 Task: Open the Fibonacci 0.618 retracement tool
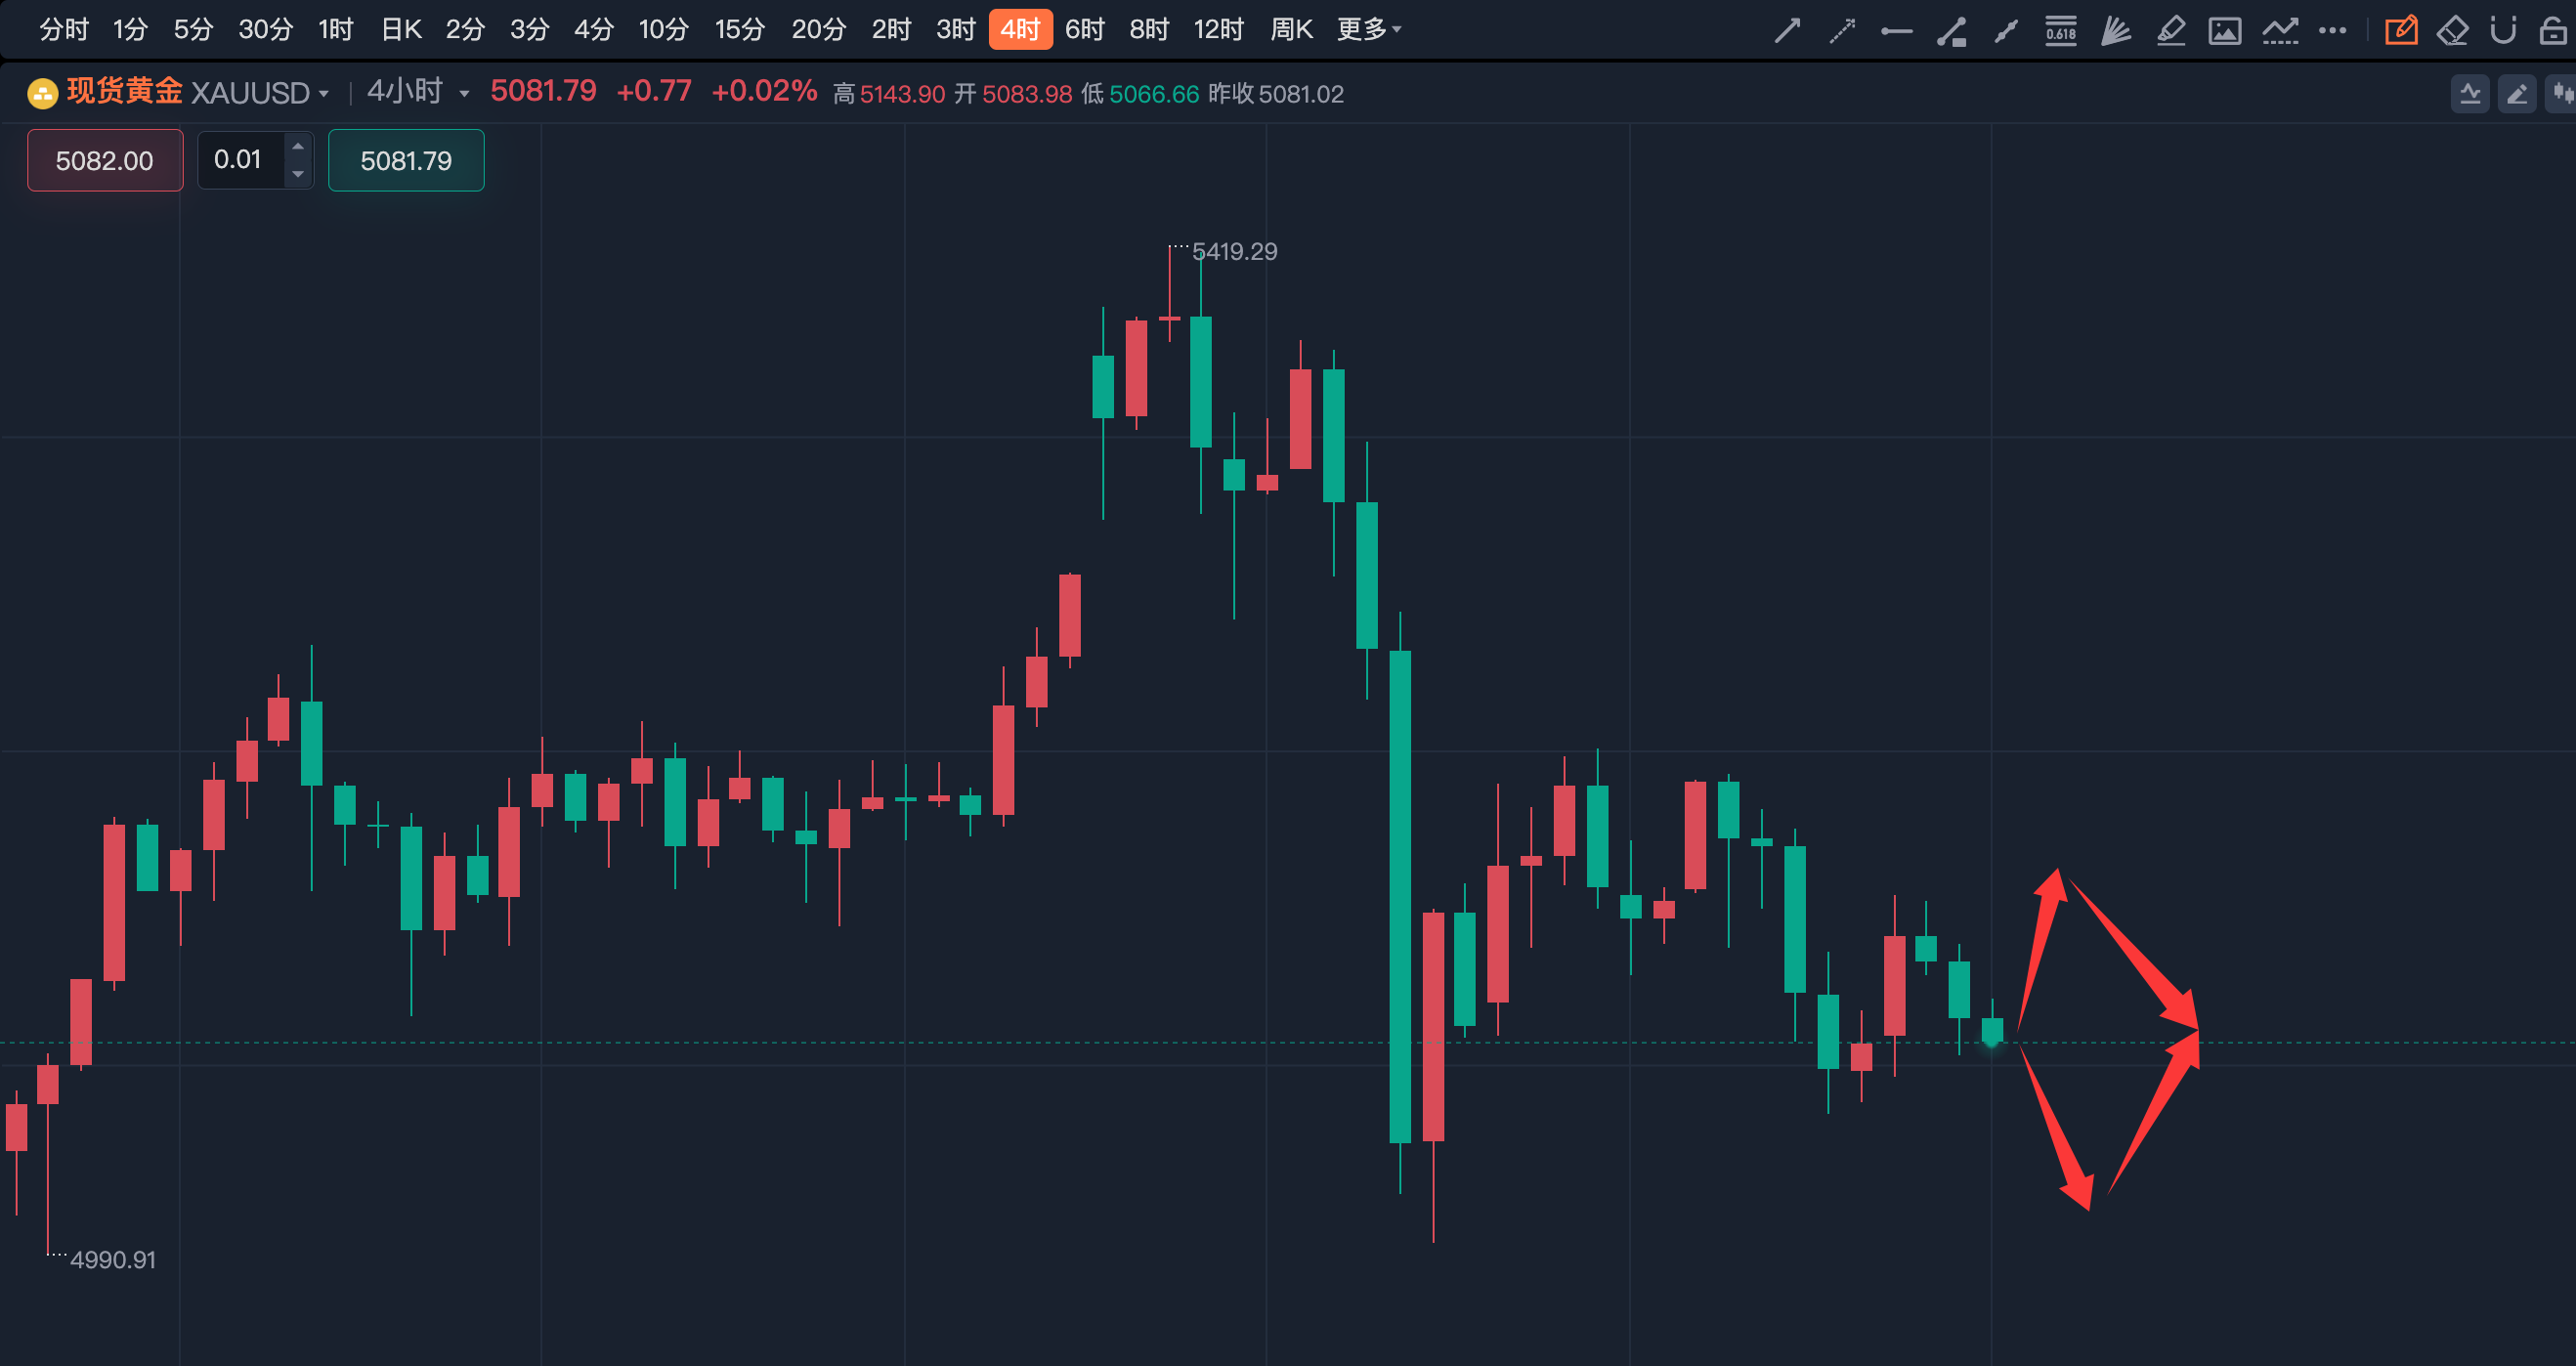(x=2060, y=30)
